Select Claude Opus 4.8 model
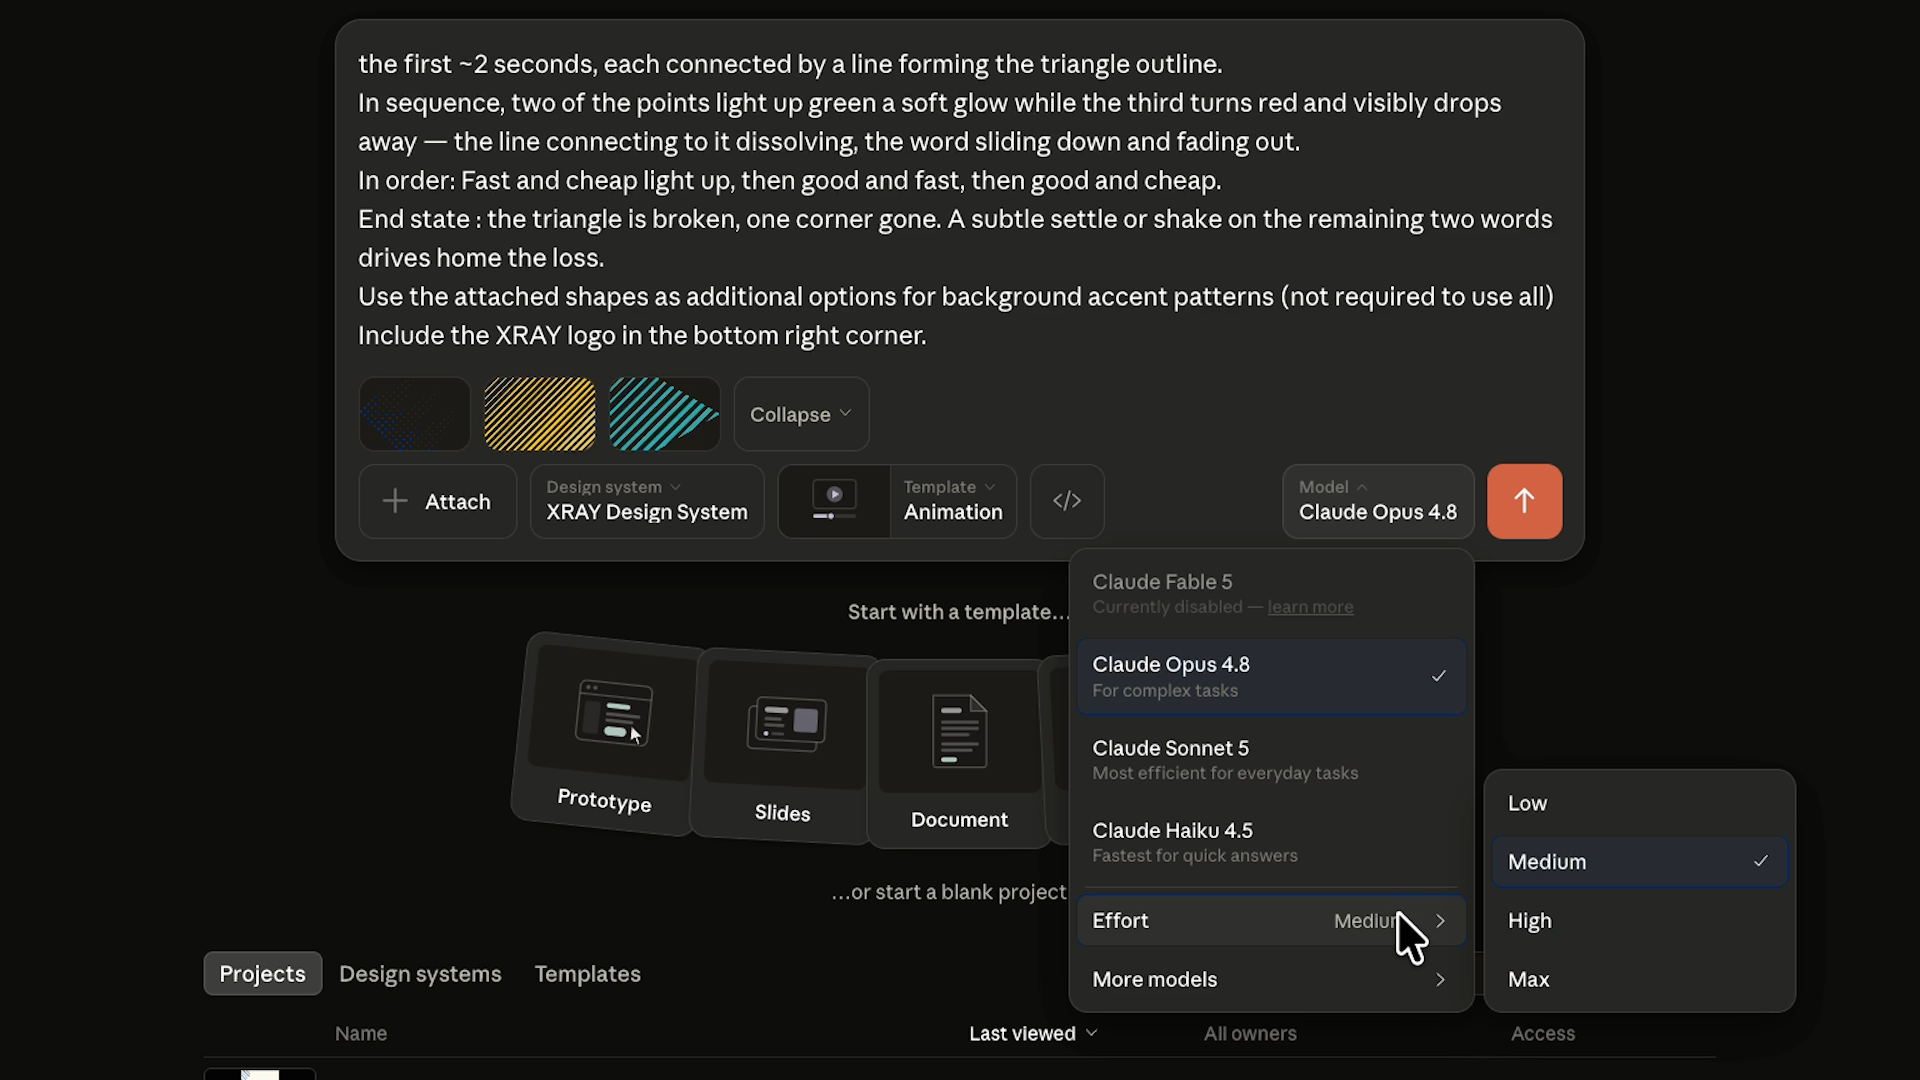The height and width of the screenshot is (1080, 1920). pyautogui.click(x=1271, y=676)
